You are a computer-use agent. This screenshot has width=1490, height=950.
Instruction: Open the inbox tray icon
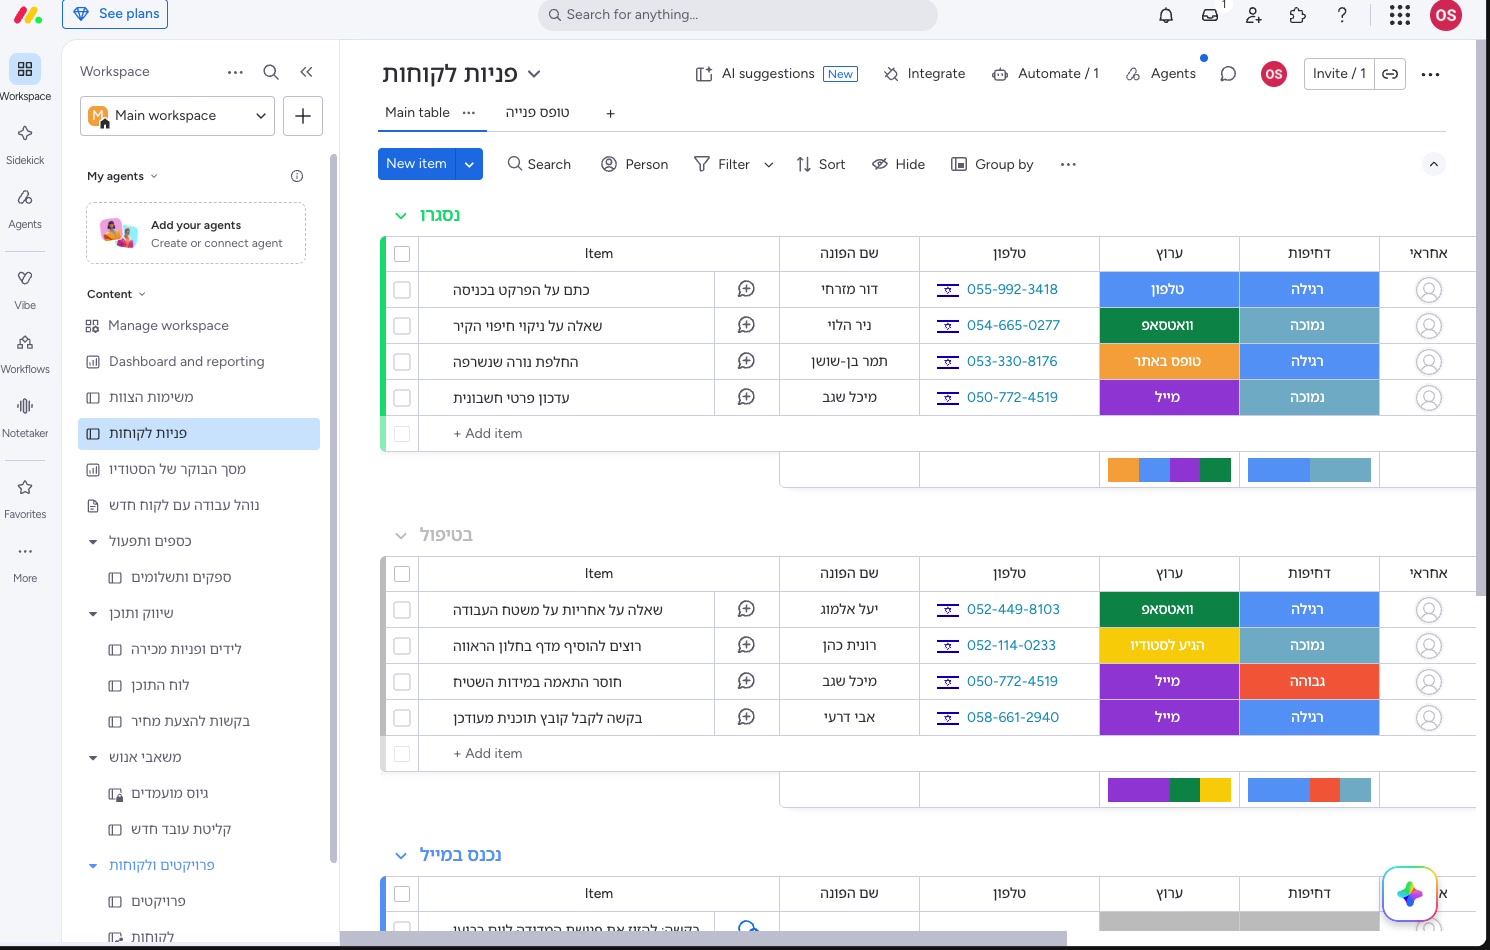(1210, 15)
